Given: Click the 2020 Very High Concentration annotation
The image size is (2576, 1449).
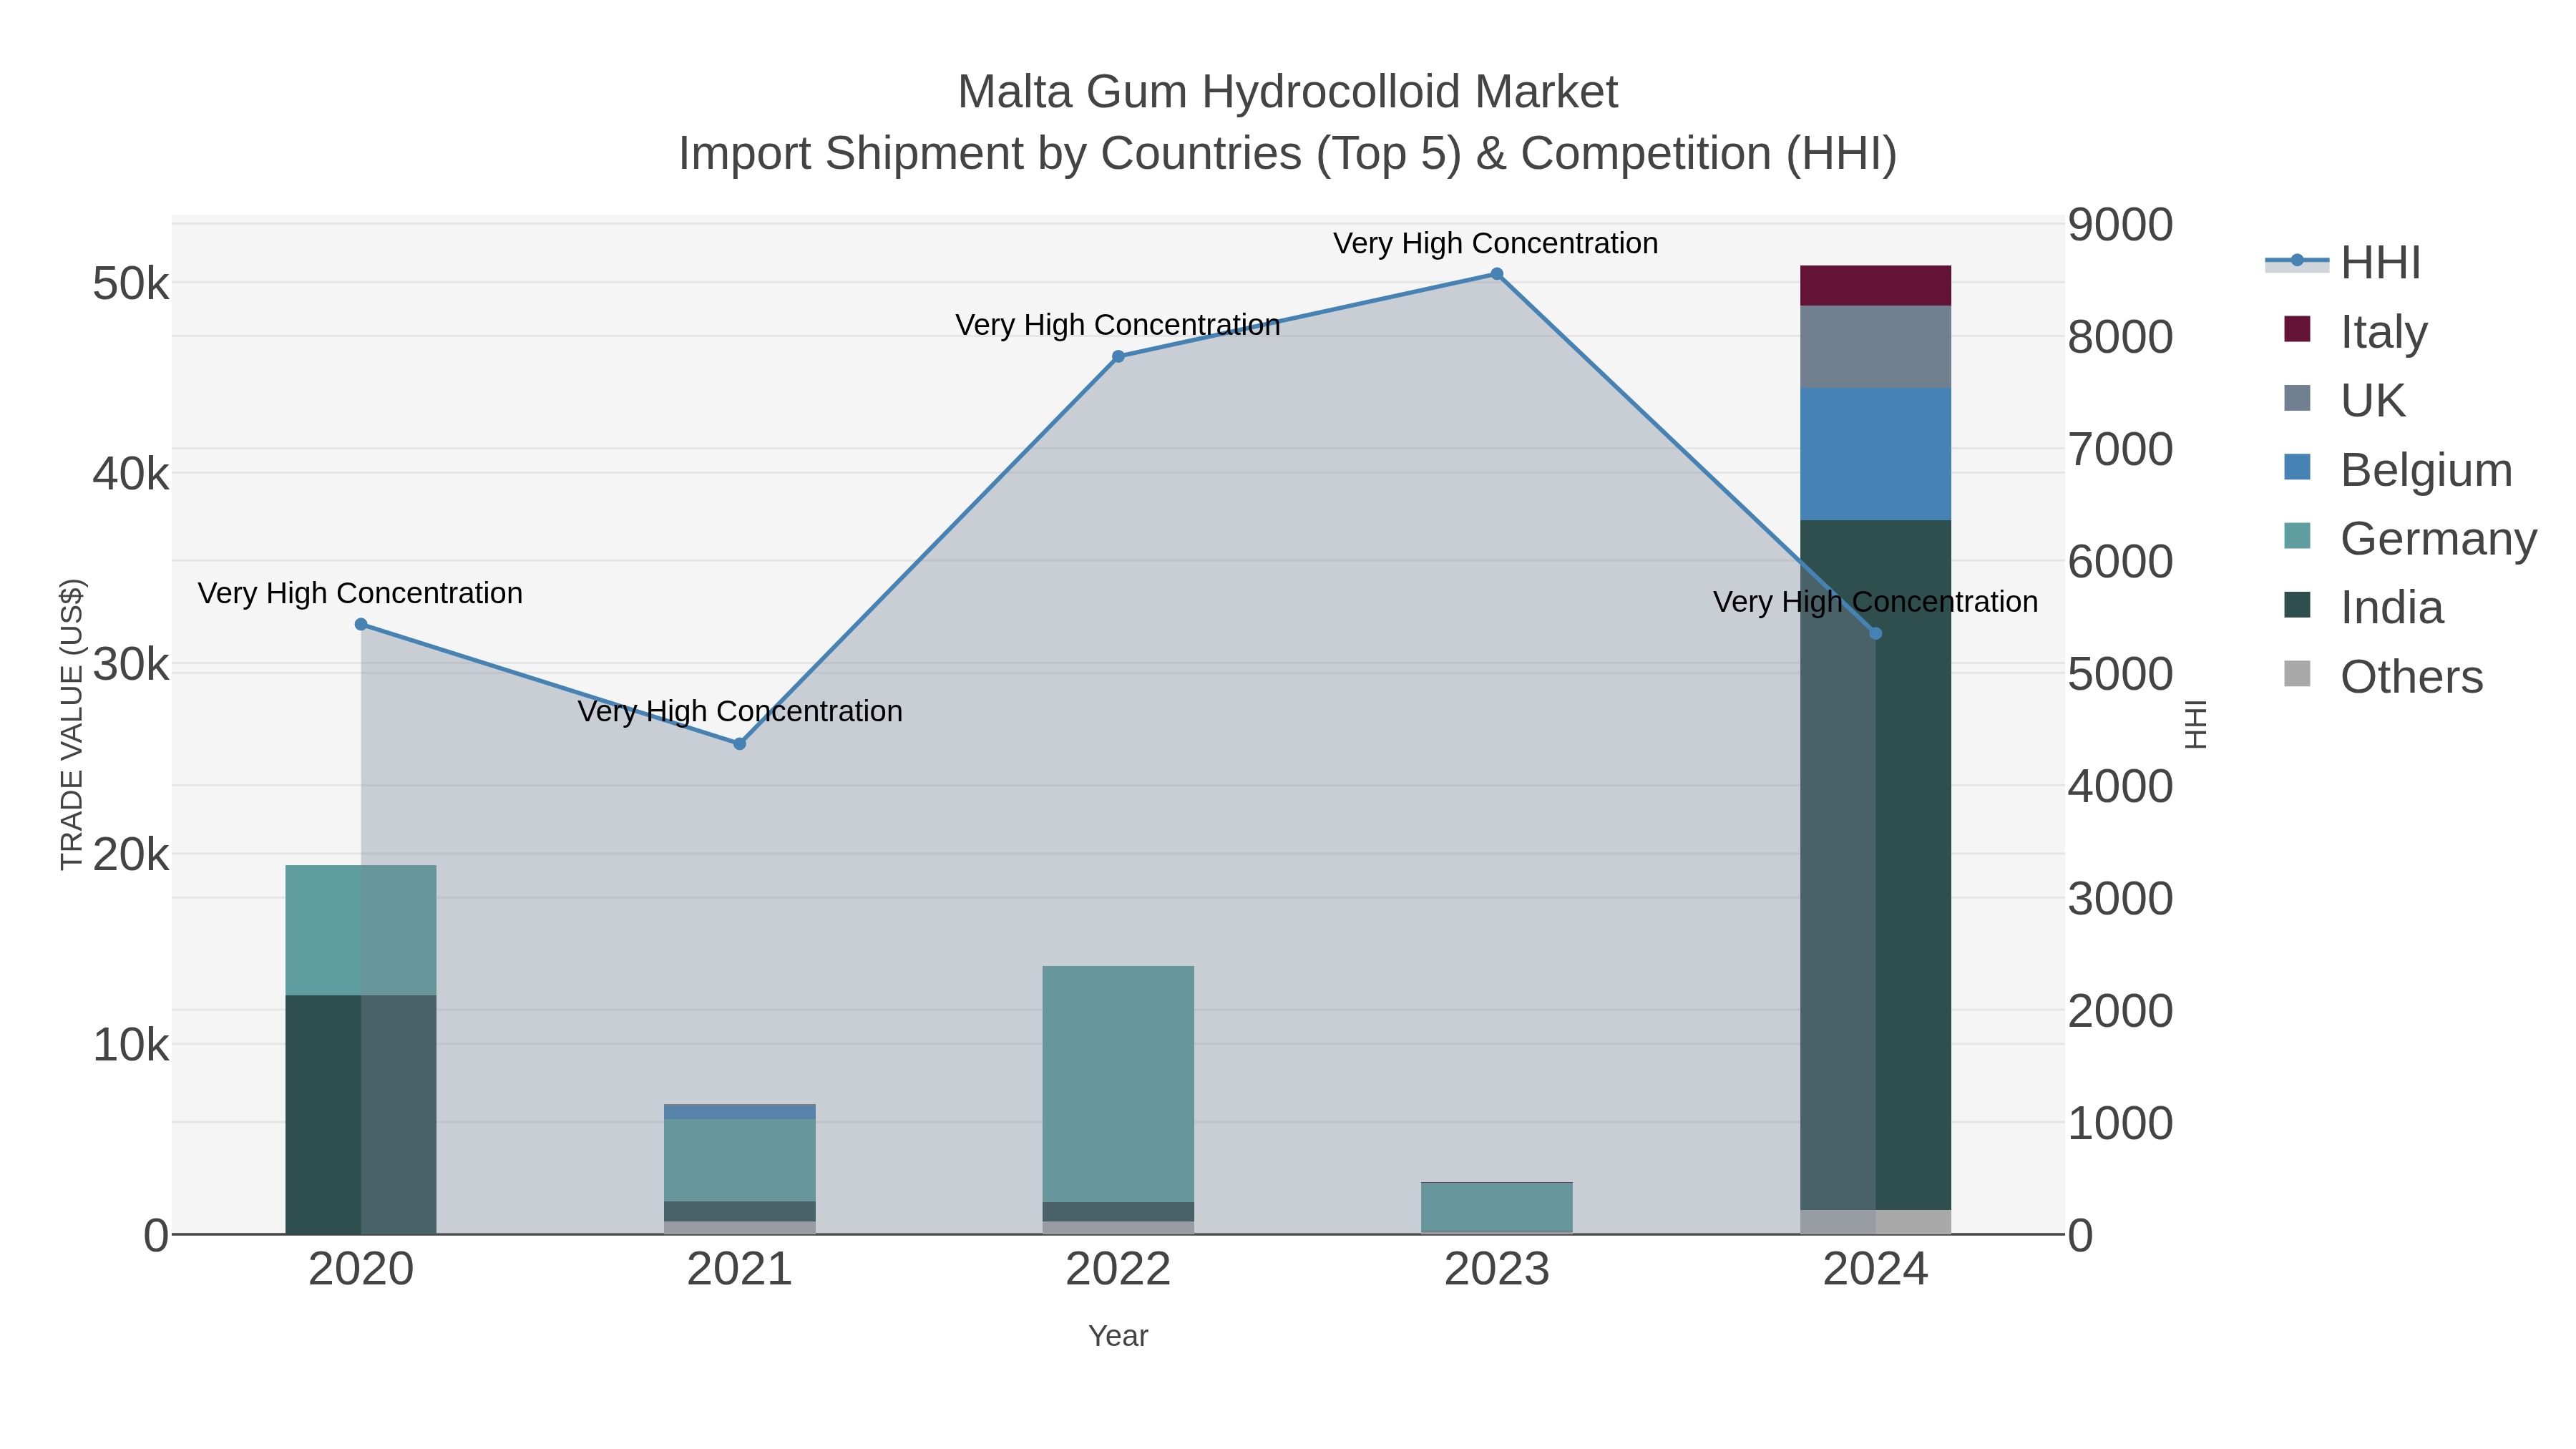Looking at the screenshot, I should point(360,593).
